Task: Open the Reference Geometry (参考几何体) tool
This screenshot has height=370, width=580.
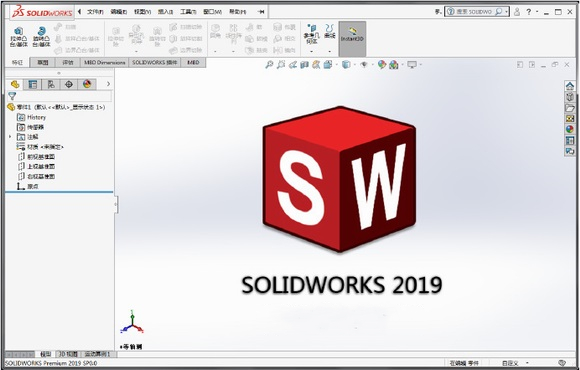Action: click(x=311, y=34)
